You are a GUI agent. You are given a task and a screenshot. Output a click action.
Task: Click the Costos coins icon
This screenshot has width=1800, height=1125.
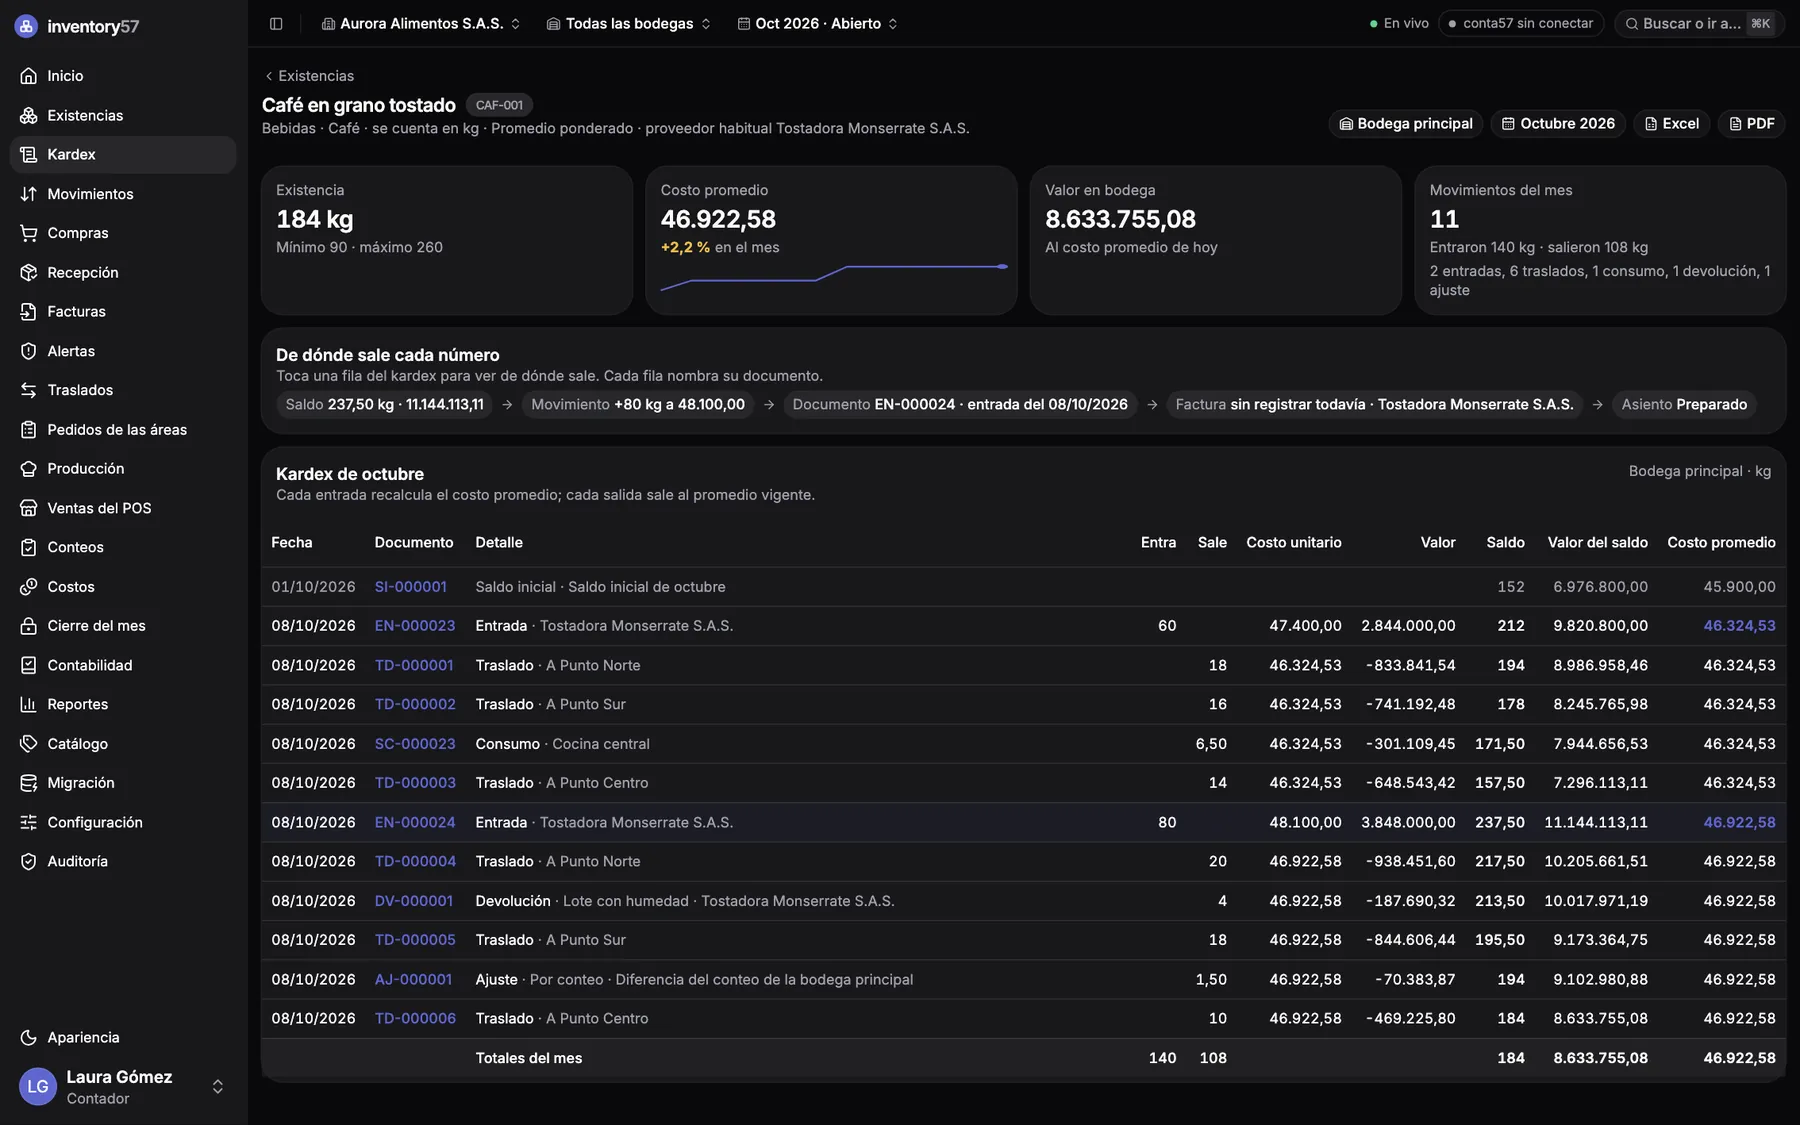(29, 587)
